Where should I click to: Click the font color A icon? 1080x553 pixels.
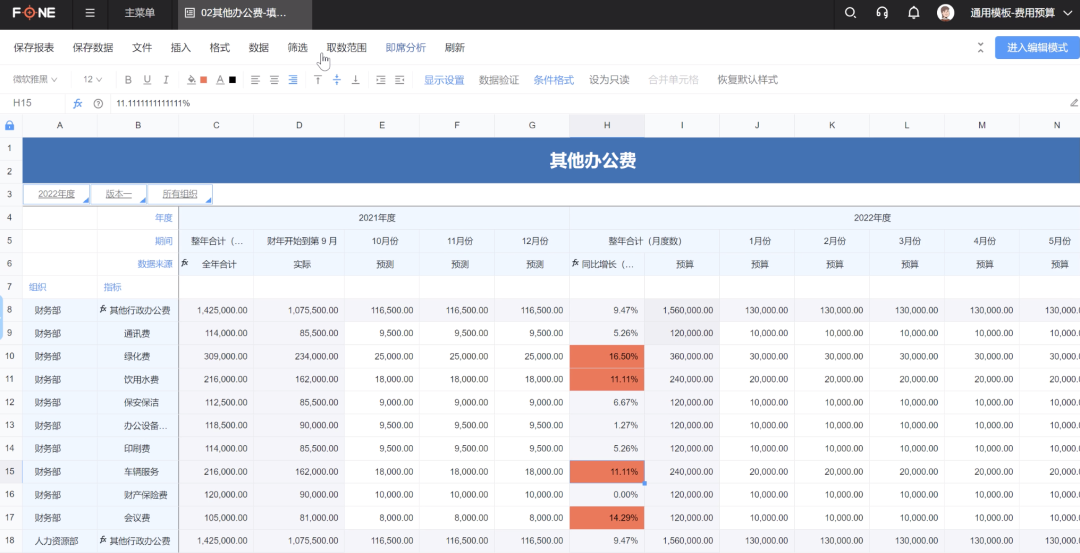(220, 80)
